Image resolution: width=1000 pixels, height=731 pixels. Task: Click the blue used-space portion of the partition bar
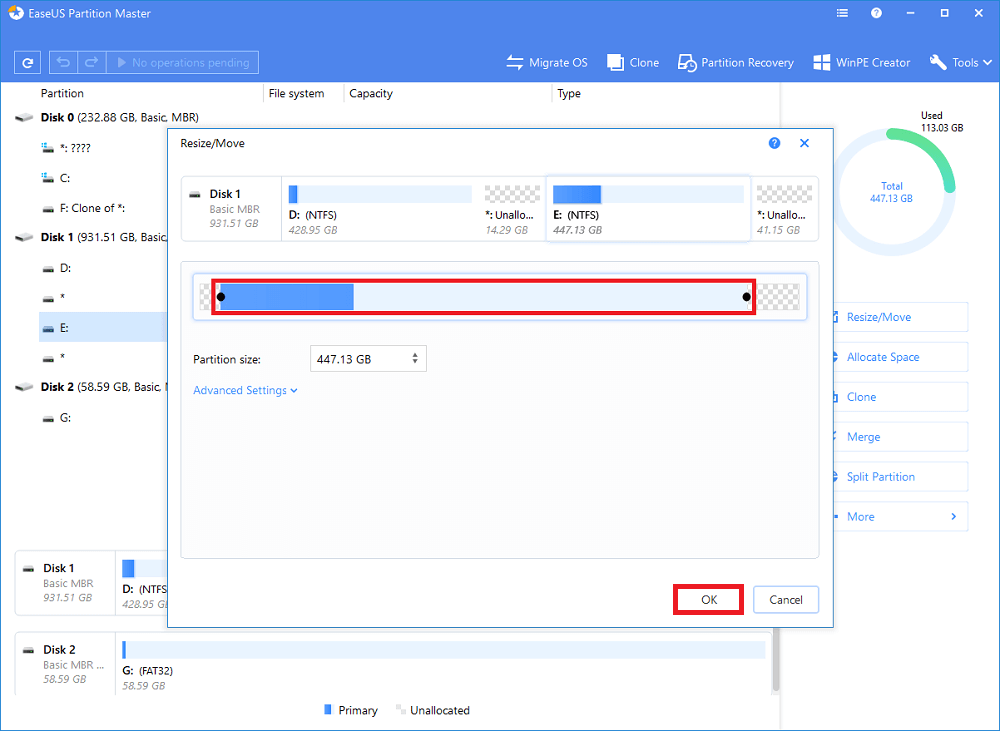pos(286,297)
